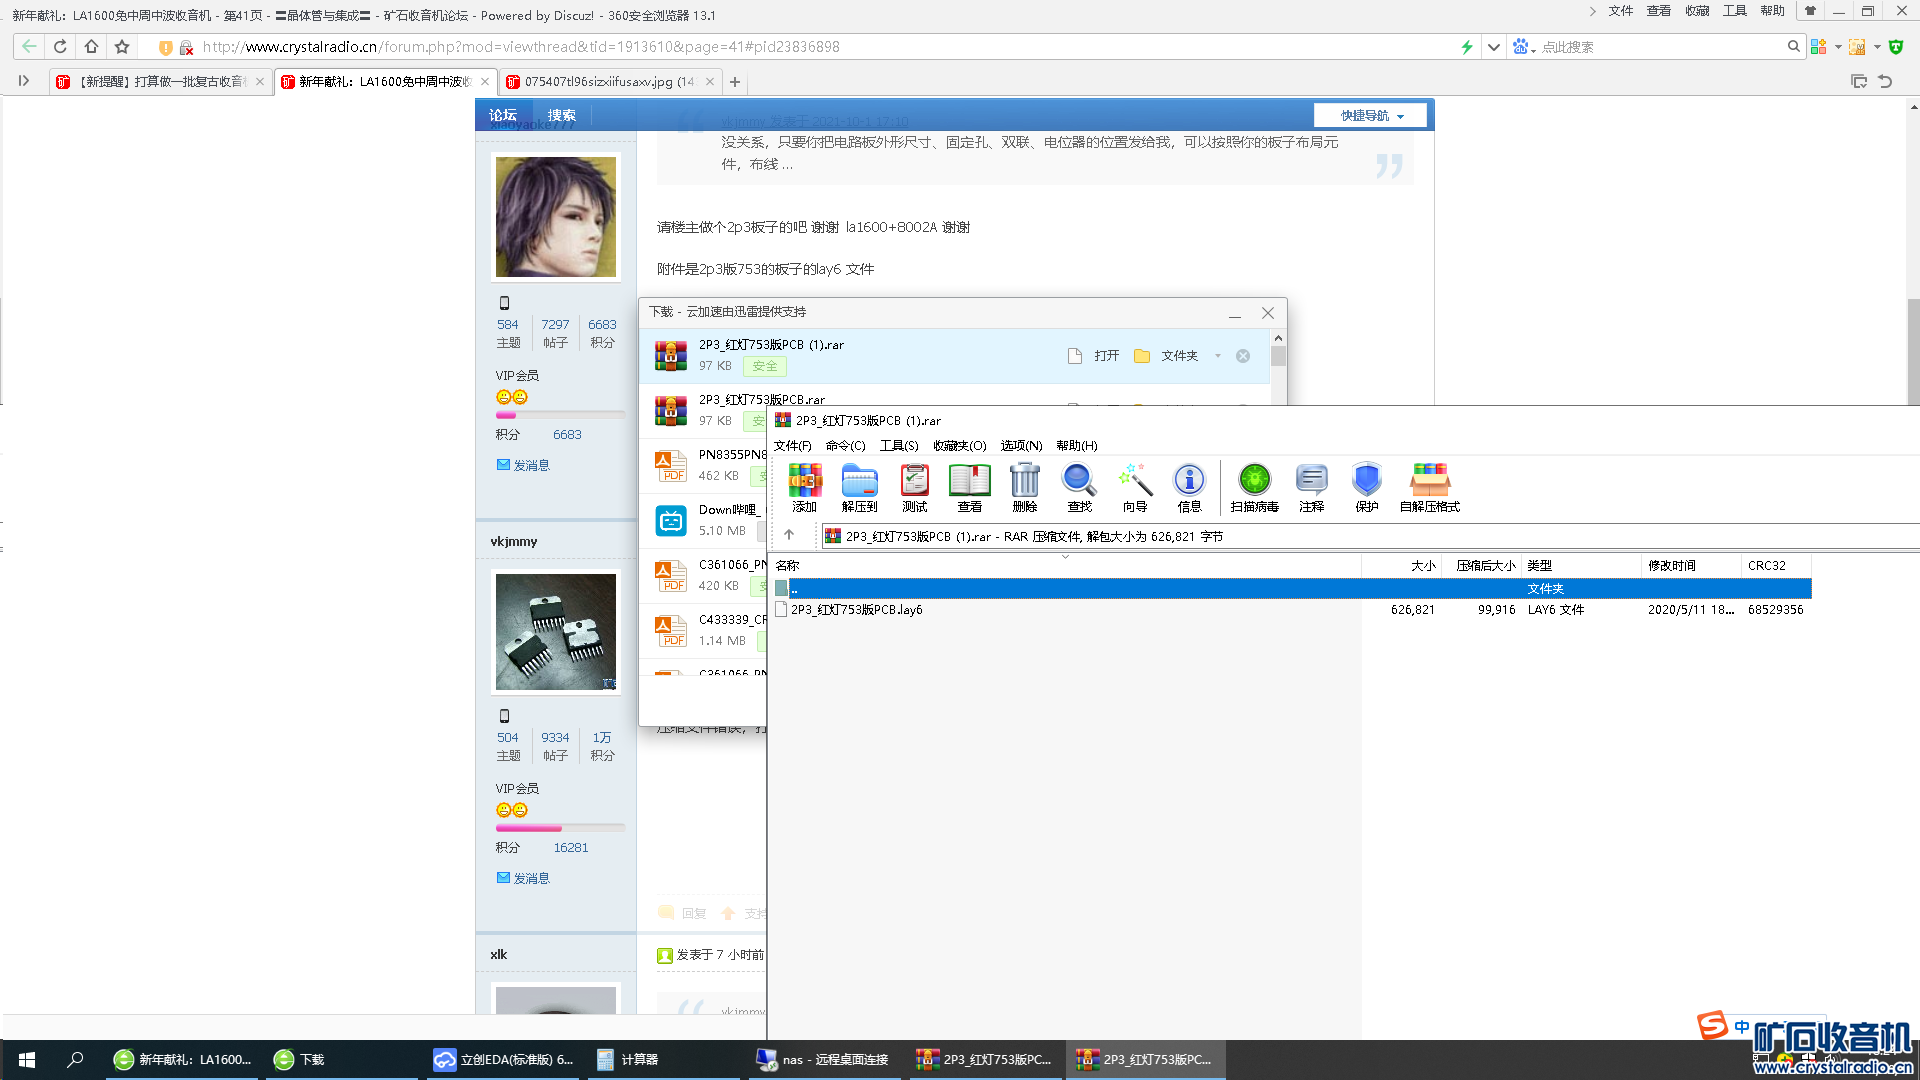1920x1080 pixels.
Task: Click the Delete (删除) trash icon
Action: pos(1024,487)
